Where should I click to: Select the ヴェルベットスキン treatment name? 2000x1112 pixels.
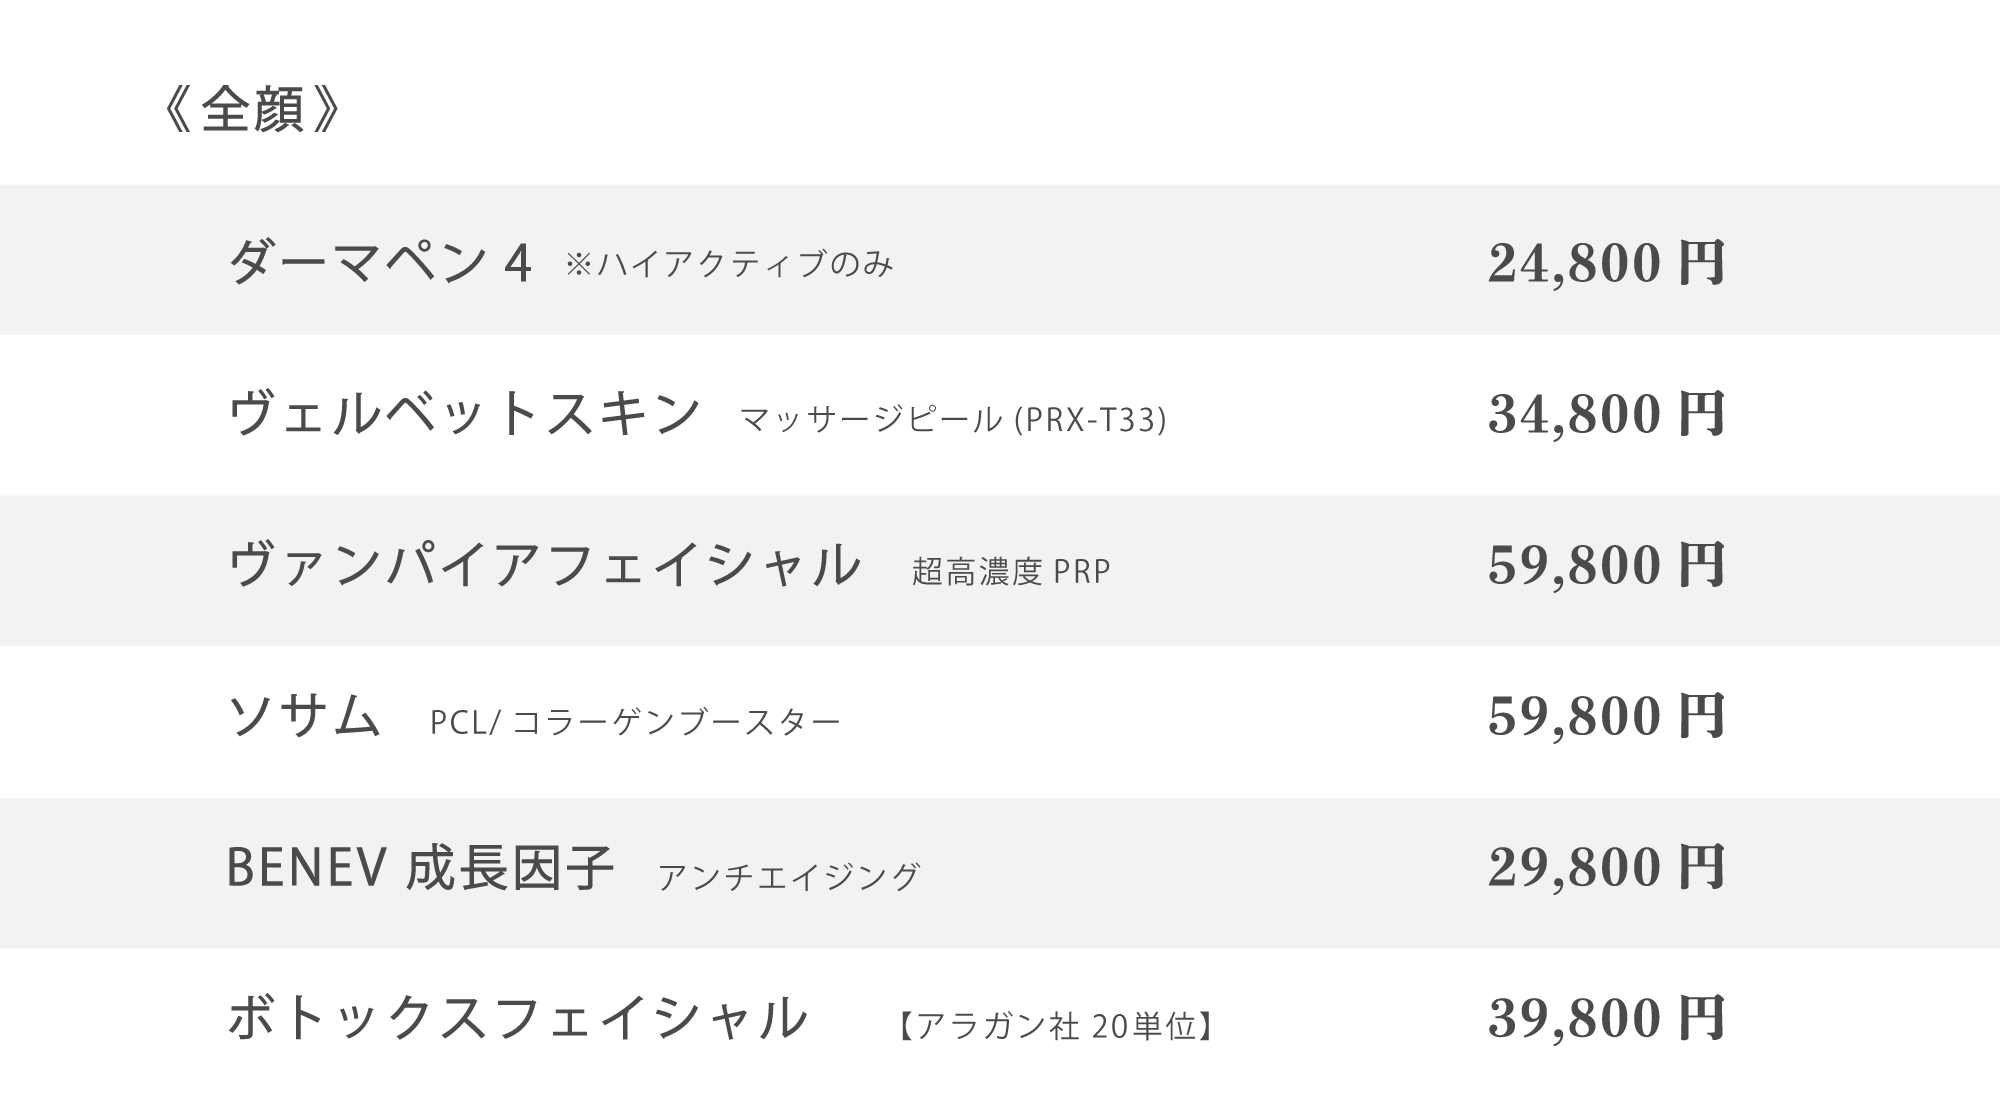click(x=465, y=414)
